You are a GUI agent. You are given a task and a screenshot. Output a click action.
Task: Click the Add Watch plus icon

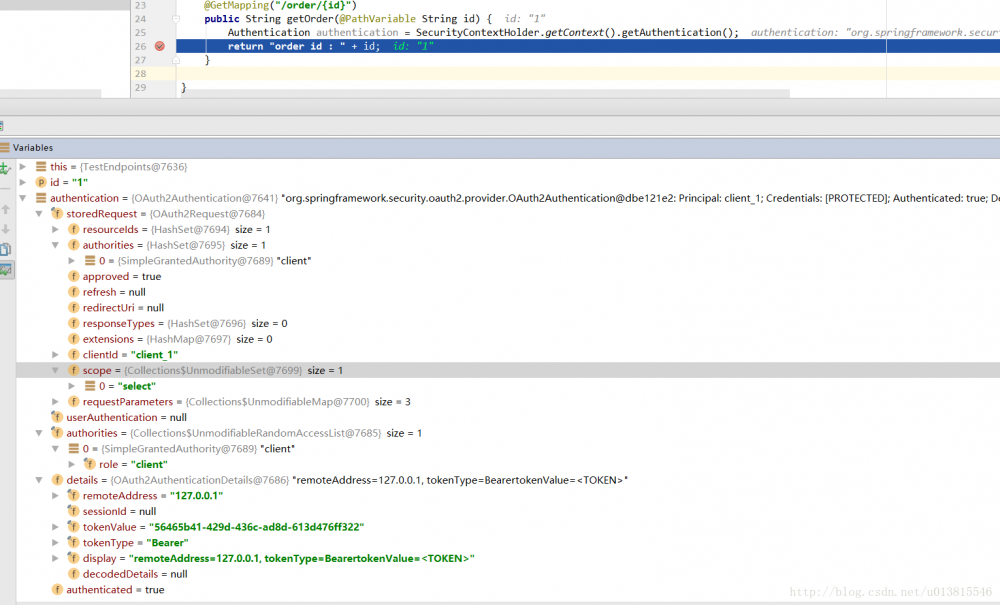click(x=4, y=167)
